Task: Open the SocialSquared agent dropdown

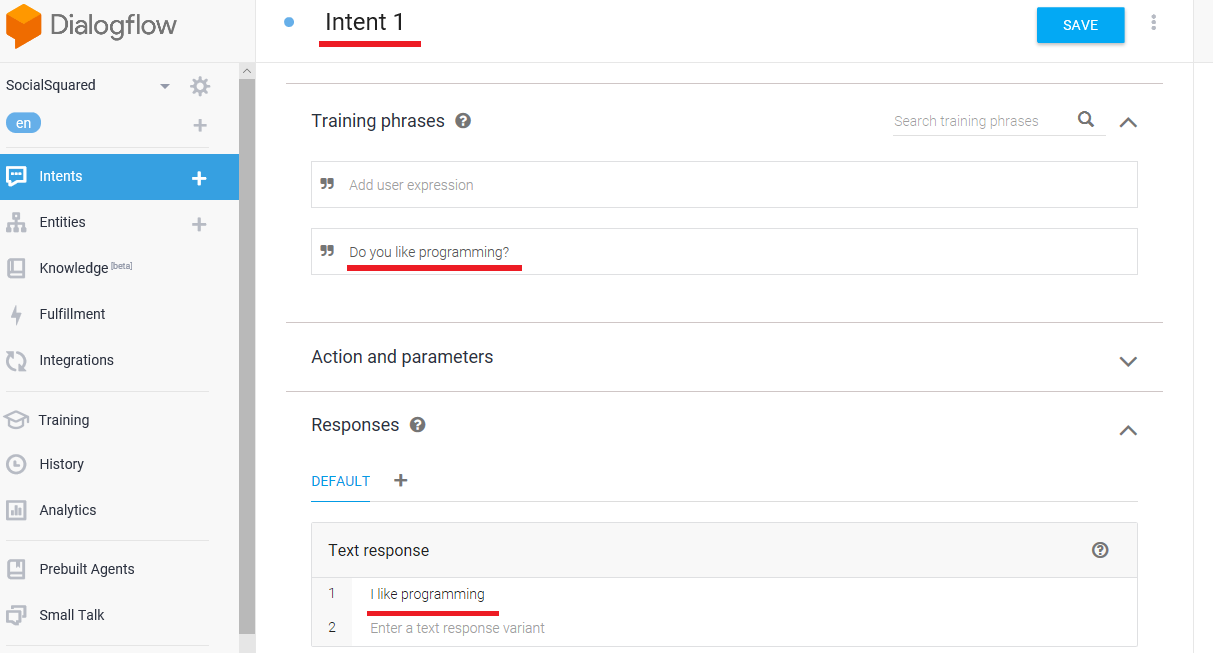Action: click(x=165, y=86)
